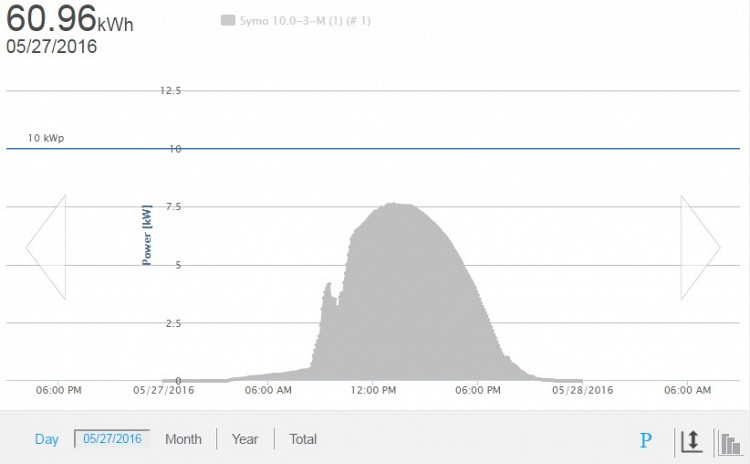
Task: Select the blue P power view icon
Action: [646, 440]
